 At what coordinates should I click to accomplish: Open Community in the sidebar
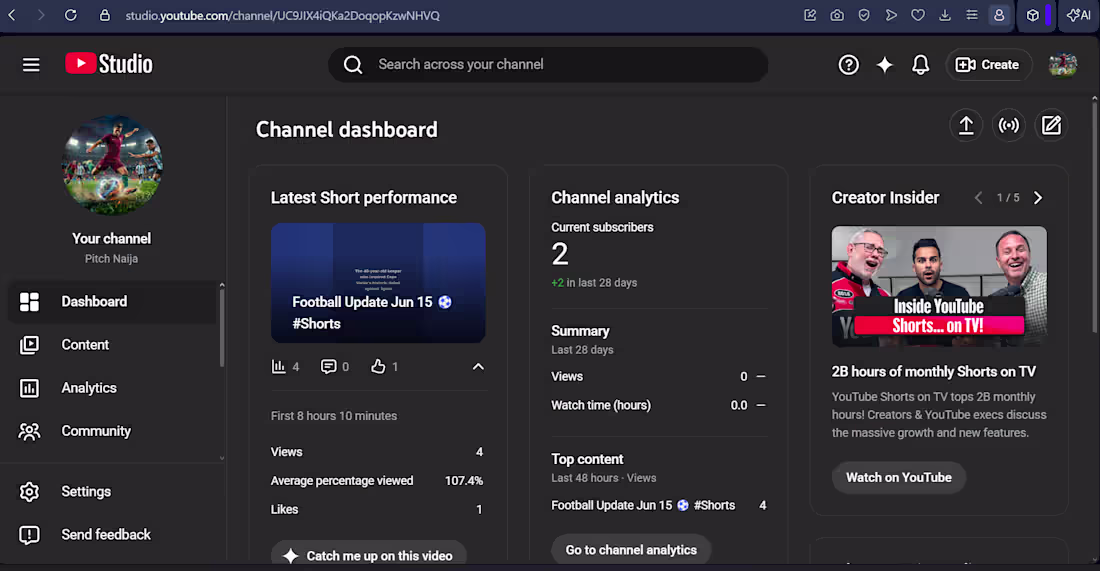point(112,431)
